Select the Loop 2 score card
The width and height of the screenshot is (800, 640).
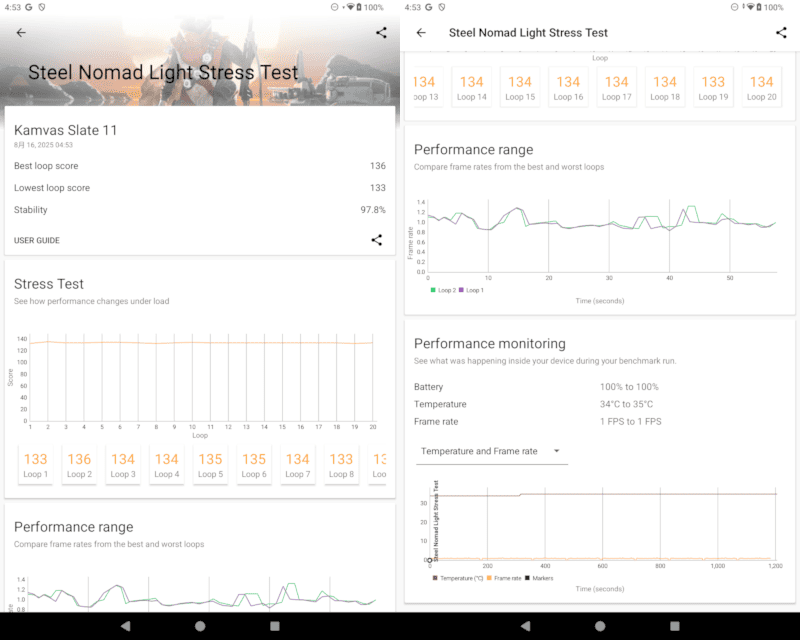[79, 465]
